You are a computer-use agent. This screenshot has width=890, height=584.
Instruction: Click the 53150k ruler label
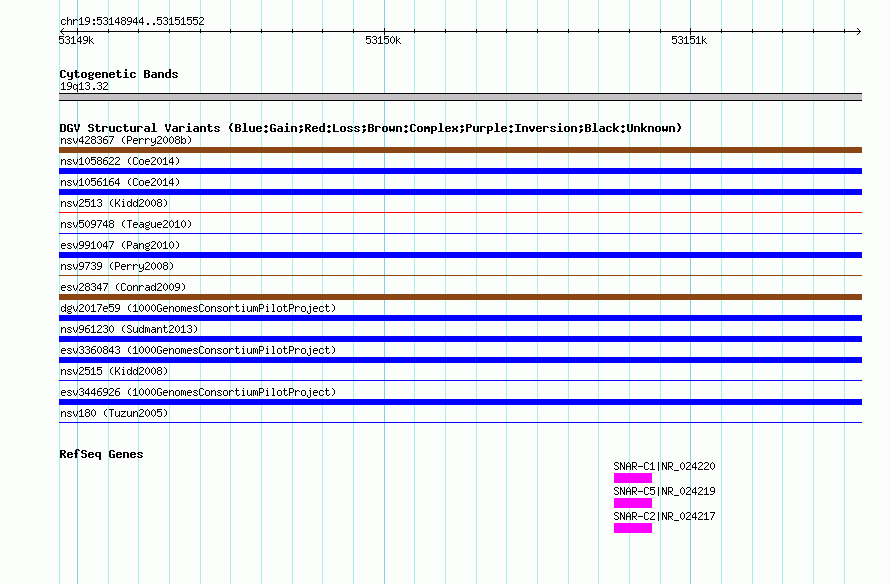click(383, 40)
